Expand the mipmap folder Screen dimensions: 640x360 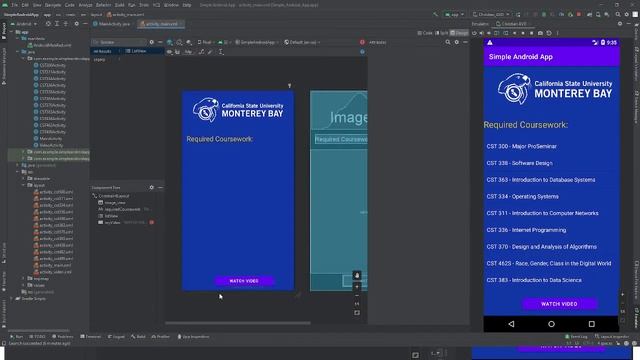point(24,279)
